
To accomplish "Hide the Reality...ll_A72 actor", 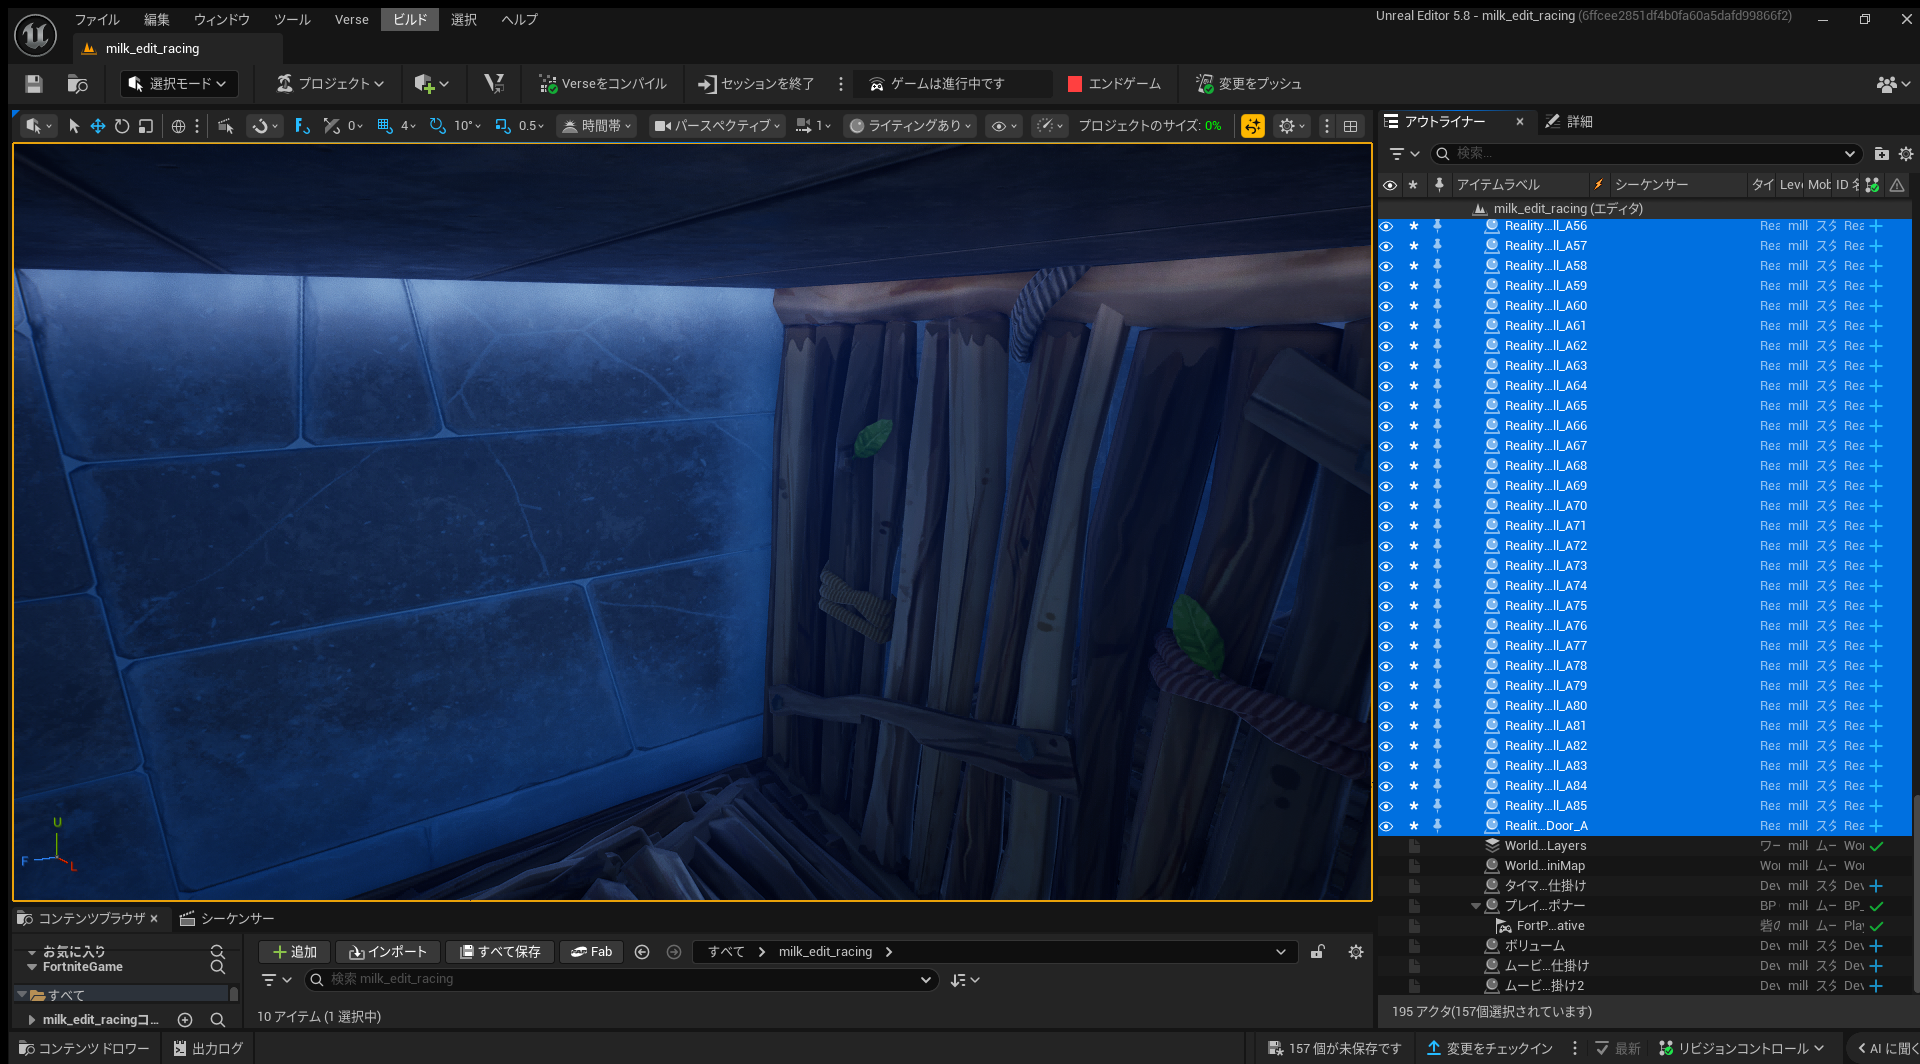I will click(1387, 546).
